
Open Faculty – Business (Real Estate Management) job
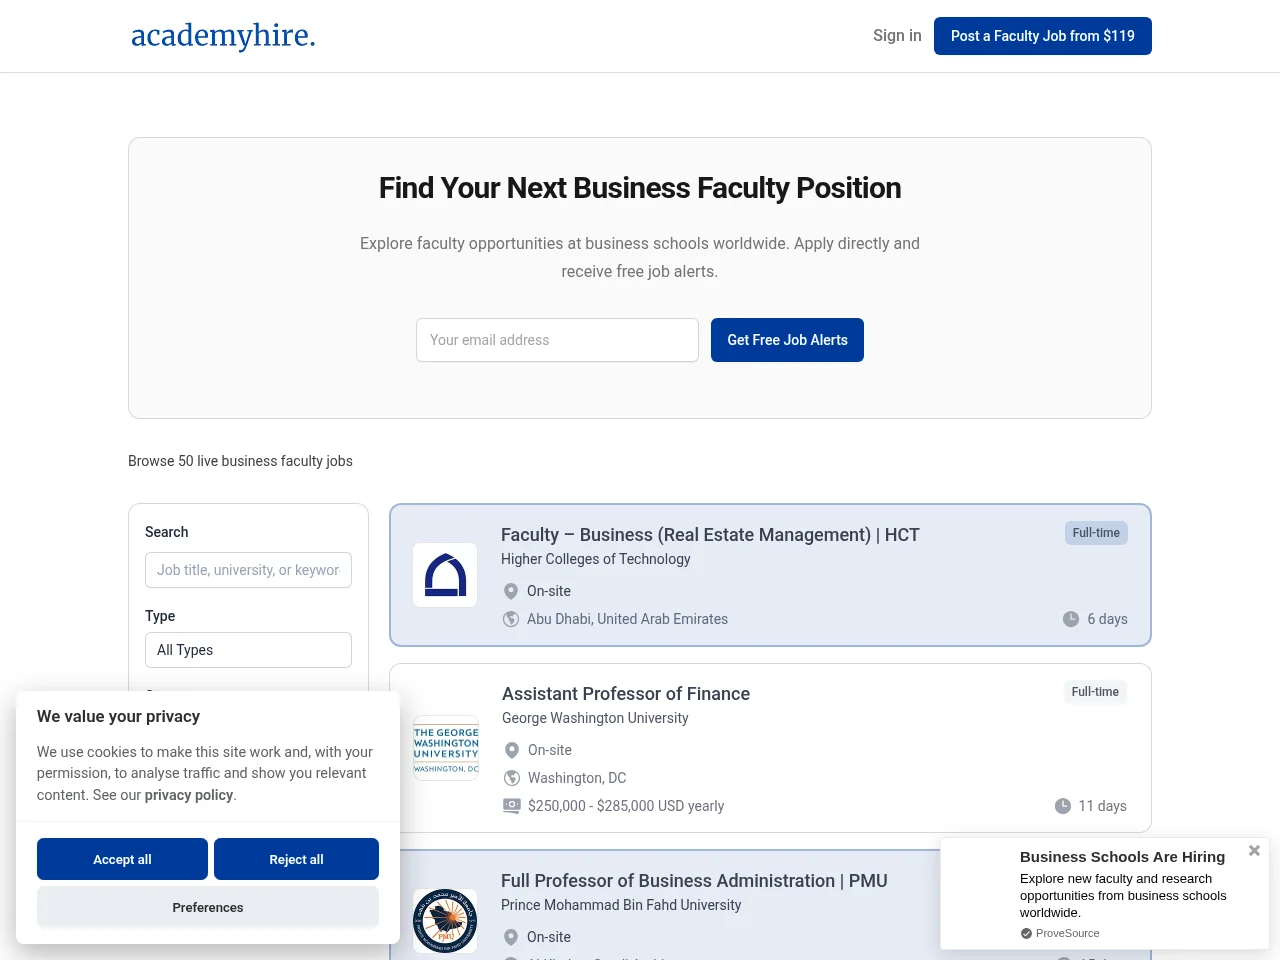[710, 535]
